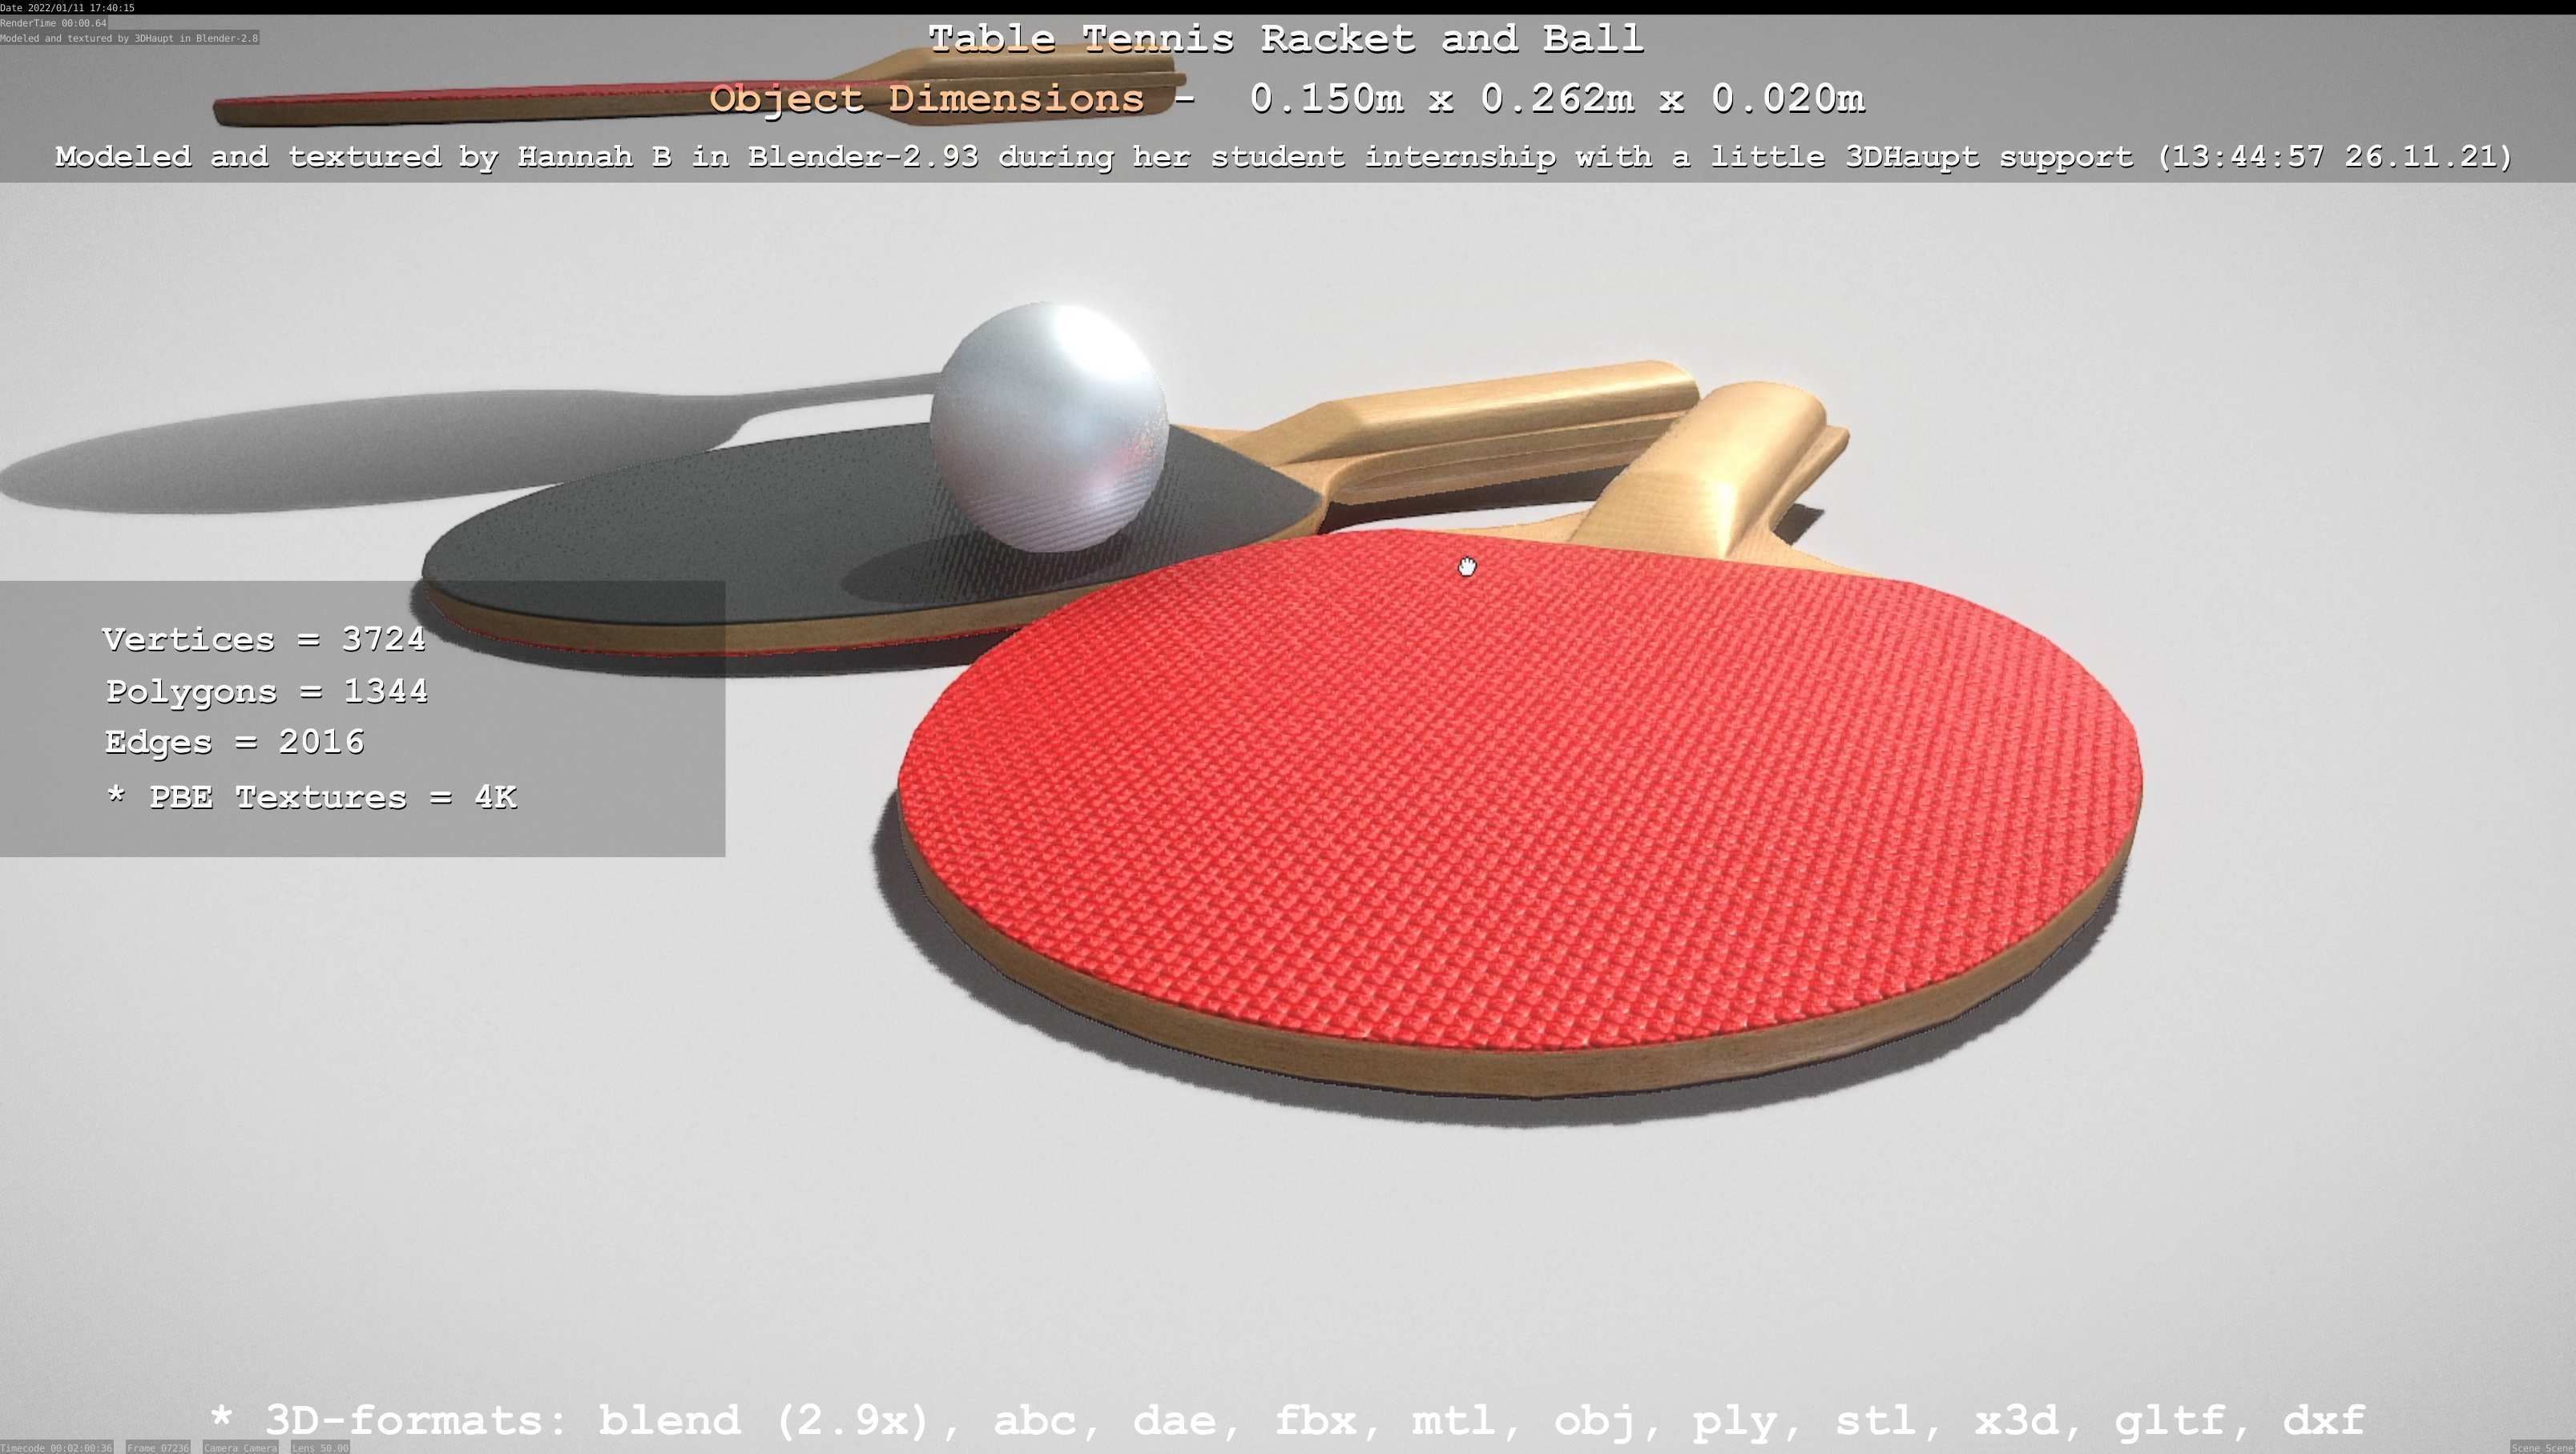Click the 'Edges = 2016' stat
This screenshot has width=2576, height=1454.
(x=235, y=742)
